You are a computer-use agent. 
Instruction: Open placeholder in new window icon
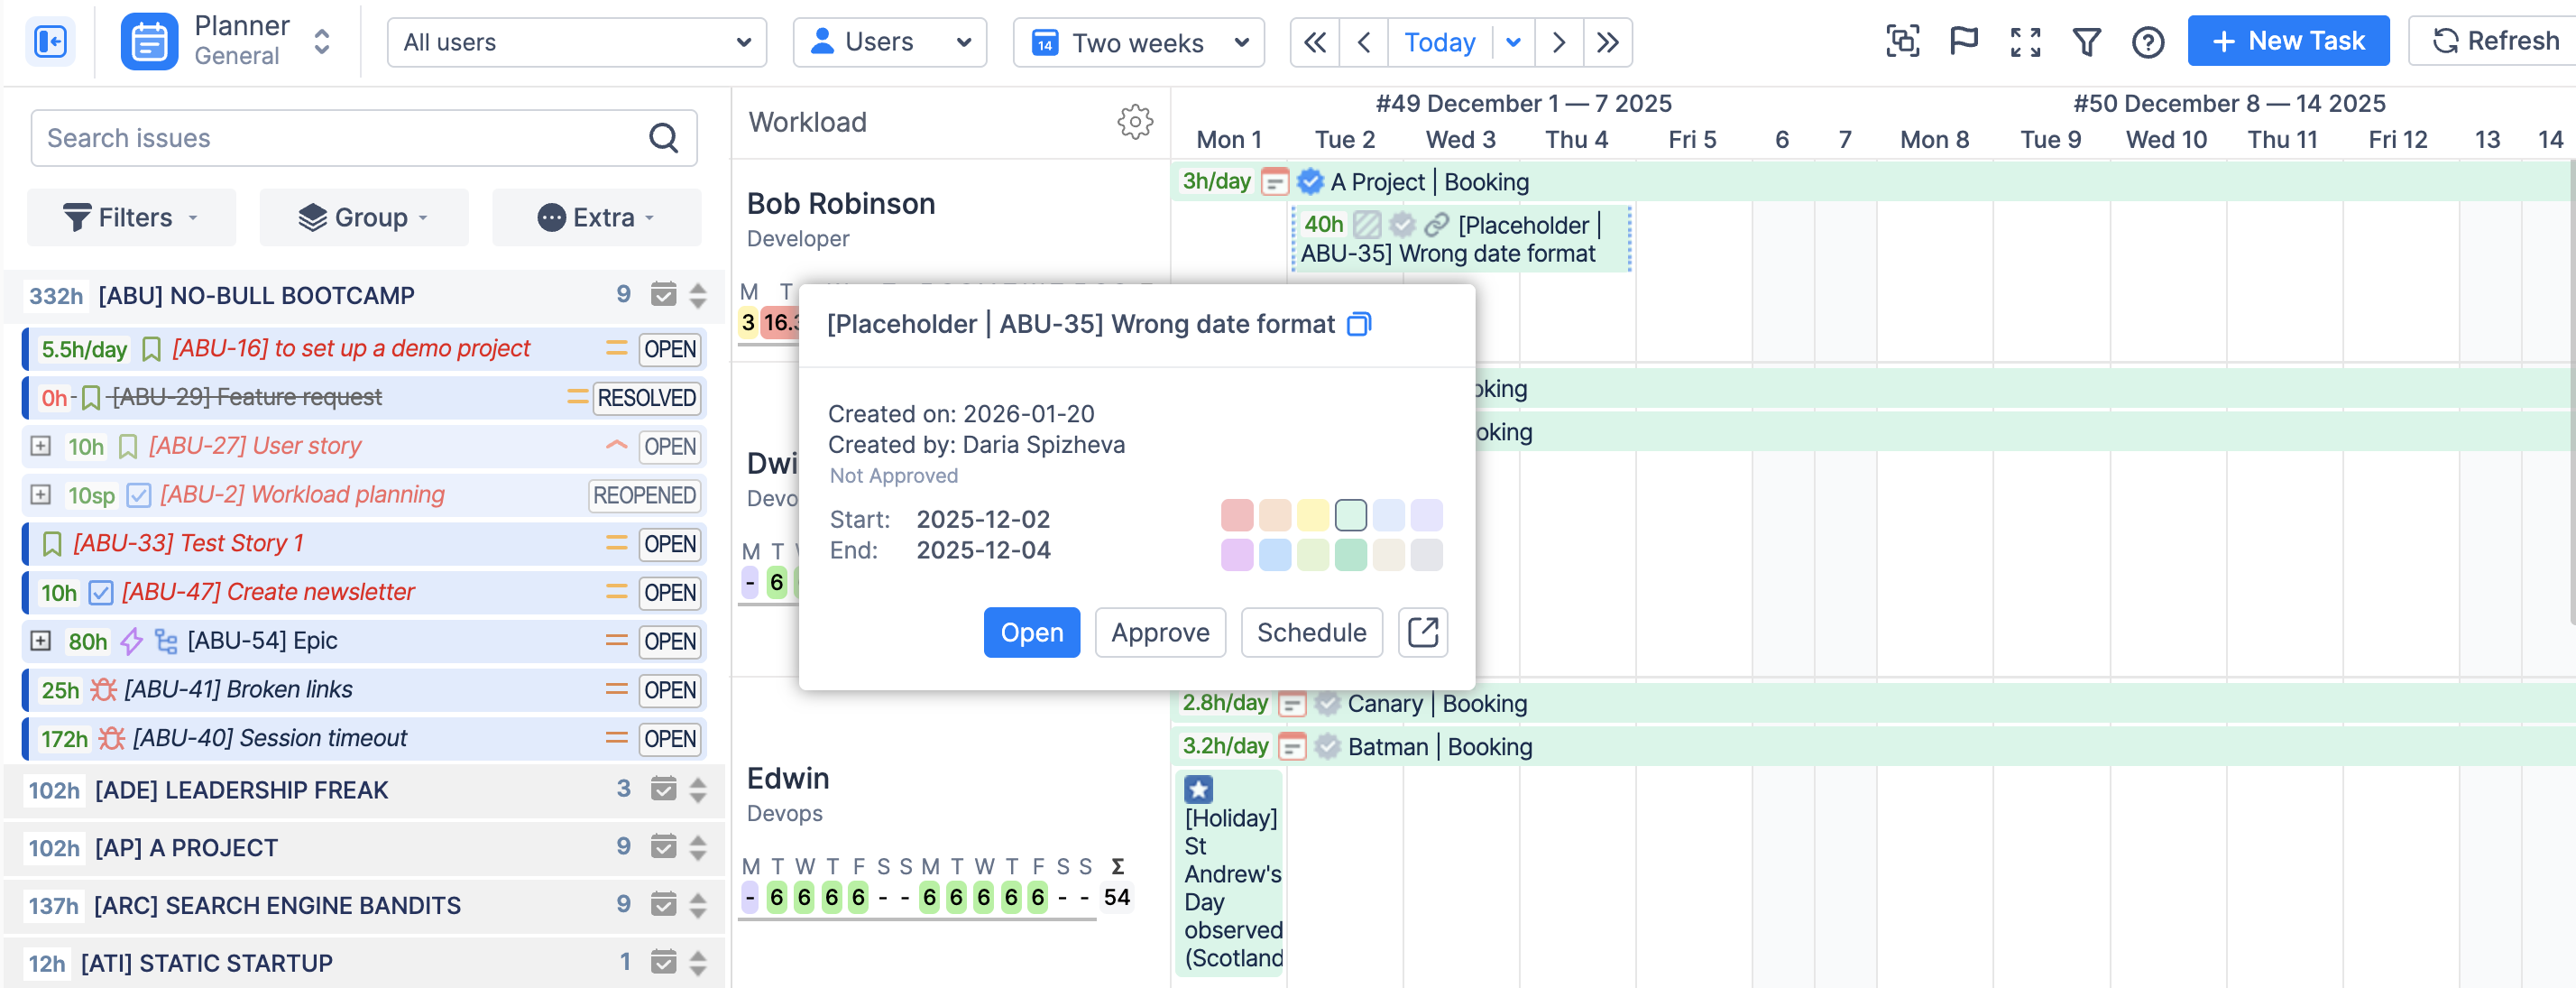(1422, 632)
